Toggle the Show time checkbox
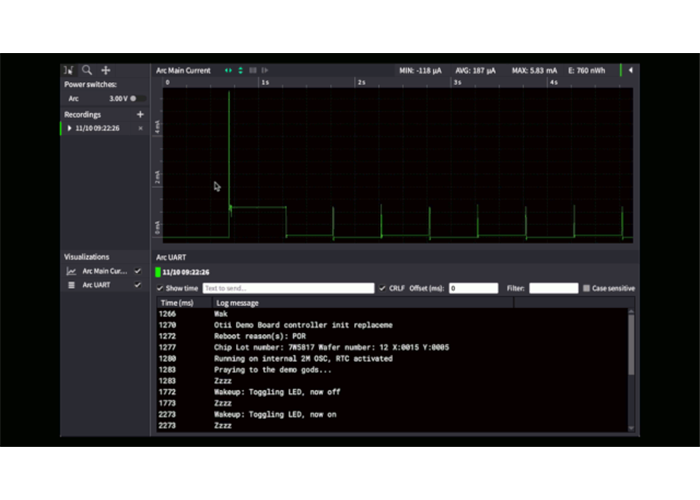700x500 pixels. click(160, 288)
